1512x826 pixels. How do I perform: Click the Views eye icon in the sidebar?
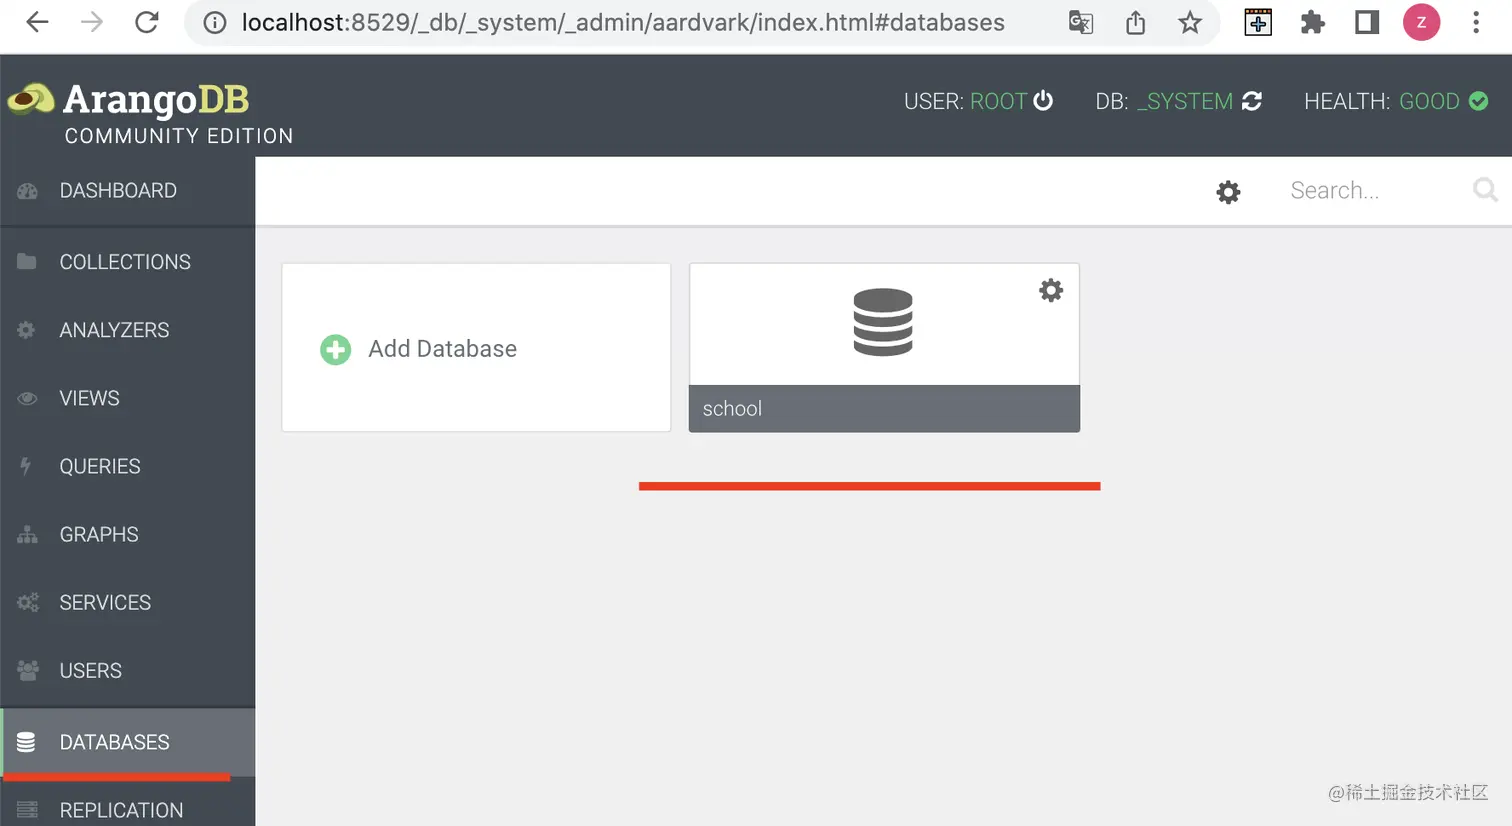(27, 398)
